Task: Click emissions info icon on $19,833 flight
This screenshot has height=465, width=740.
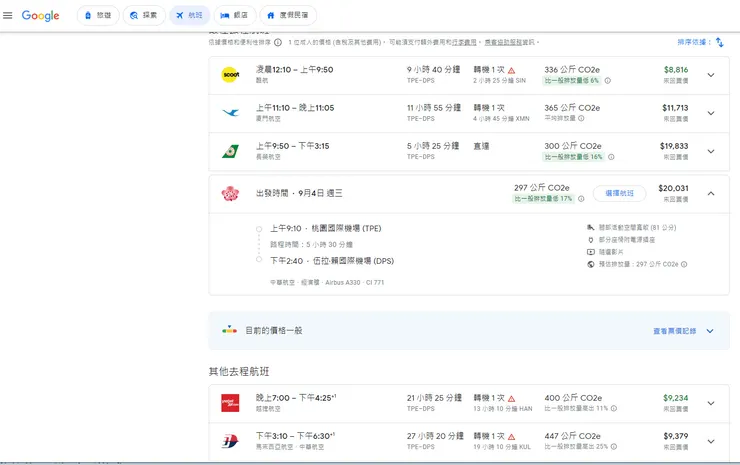Action: [x=611, y=157]
